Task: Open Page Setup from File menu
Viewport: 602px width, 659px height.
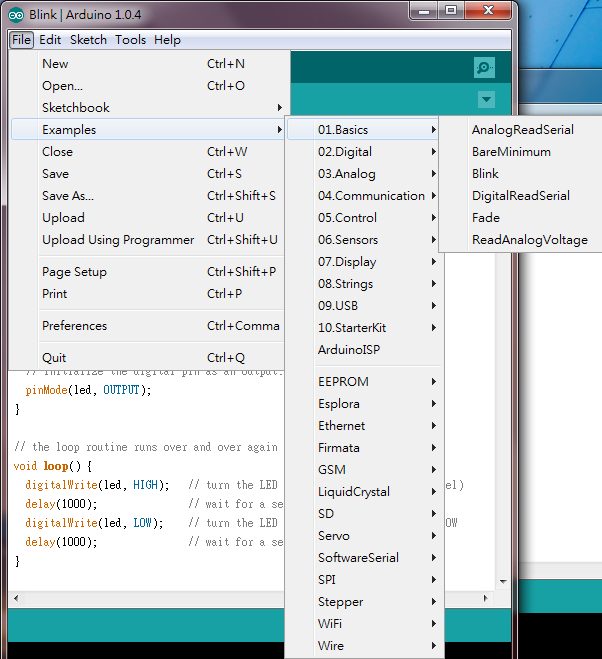Action: click(148, 272)
